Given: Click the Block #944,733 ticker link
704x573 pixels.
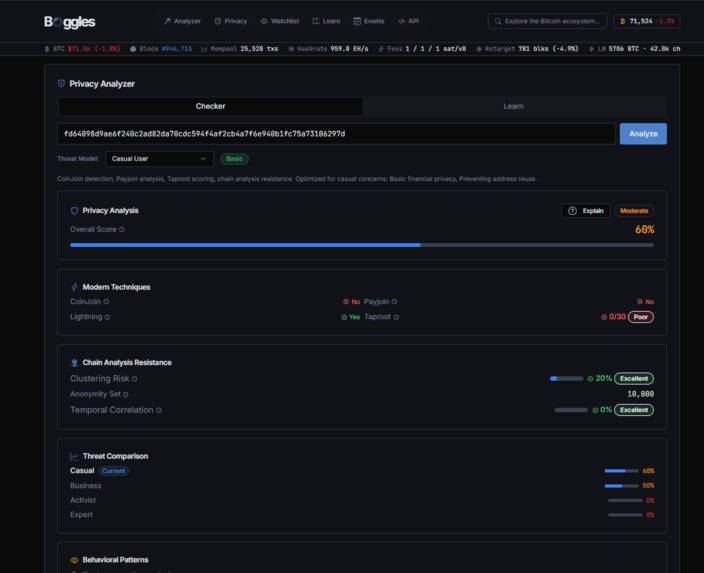Looking at the screenshot, I should 161,48.
